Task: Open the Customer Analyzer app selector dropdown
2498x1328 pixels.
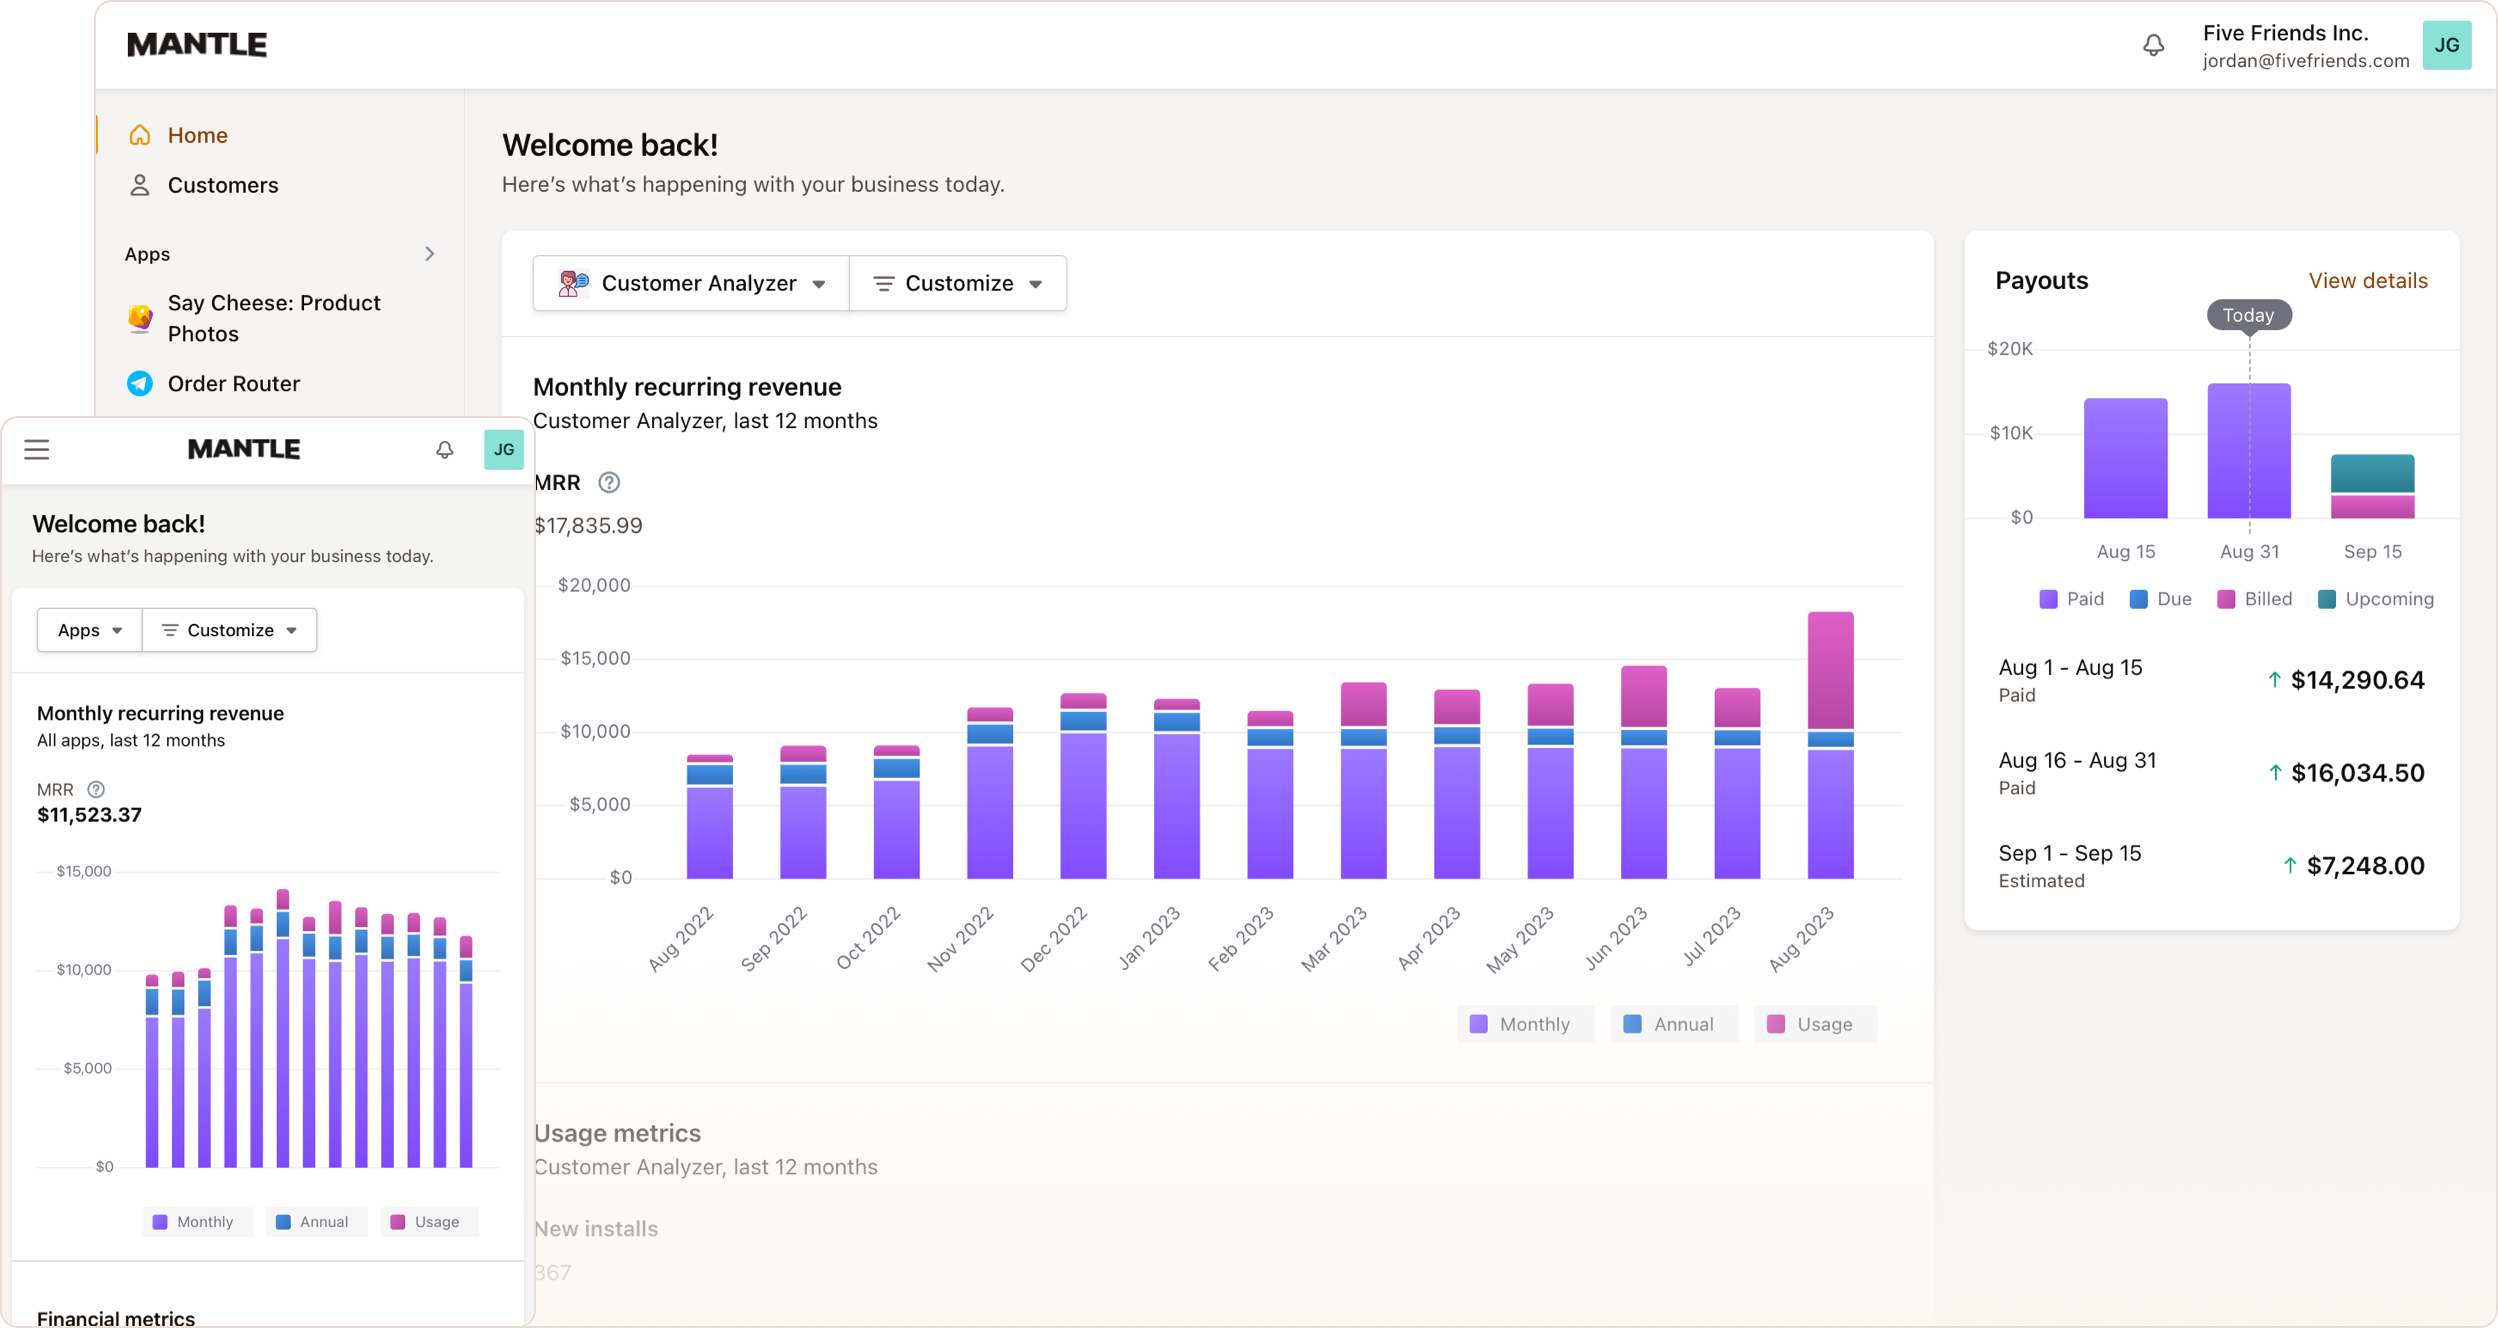Action: pyautogui.click(x=690, y=283)
